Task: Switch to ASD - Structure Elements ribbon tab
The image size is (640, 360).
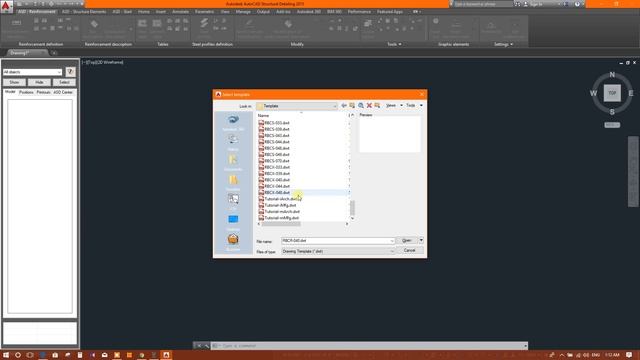Action: (84, 12)
